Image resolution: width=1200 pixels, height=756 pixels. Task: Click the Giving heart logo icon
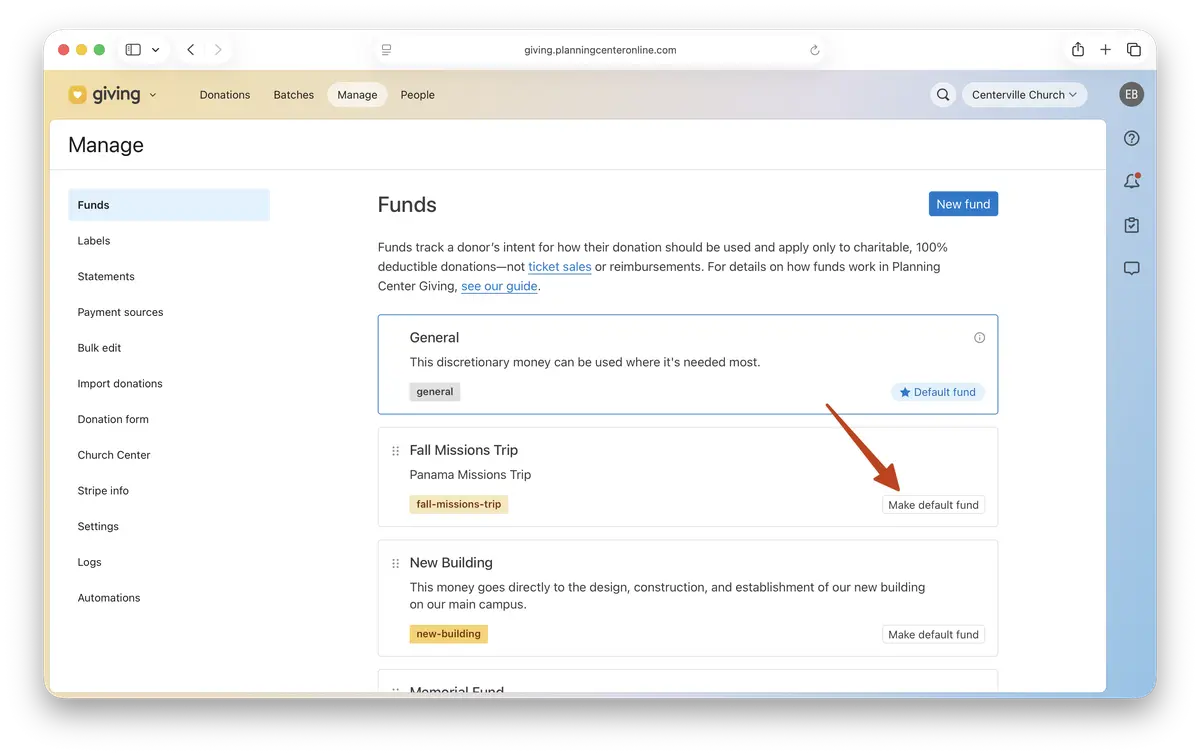click(77, 95)
